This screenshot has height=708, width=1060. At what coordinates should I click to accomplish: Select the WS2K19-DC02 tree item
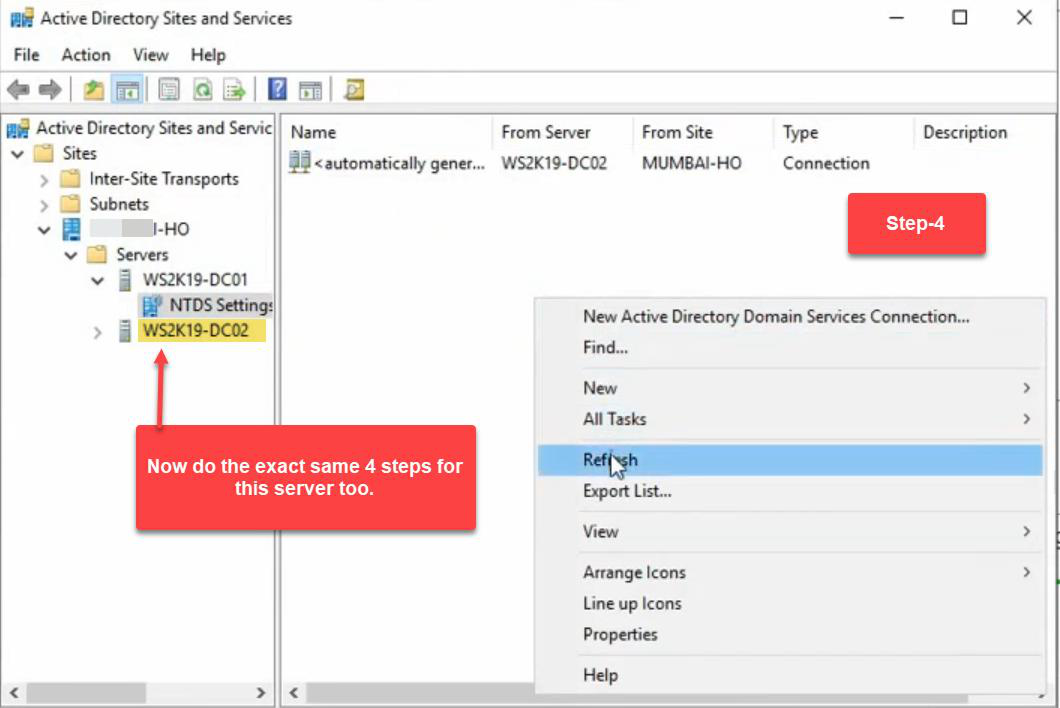click(x=201, y=331)
